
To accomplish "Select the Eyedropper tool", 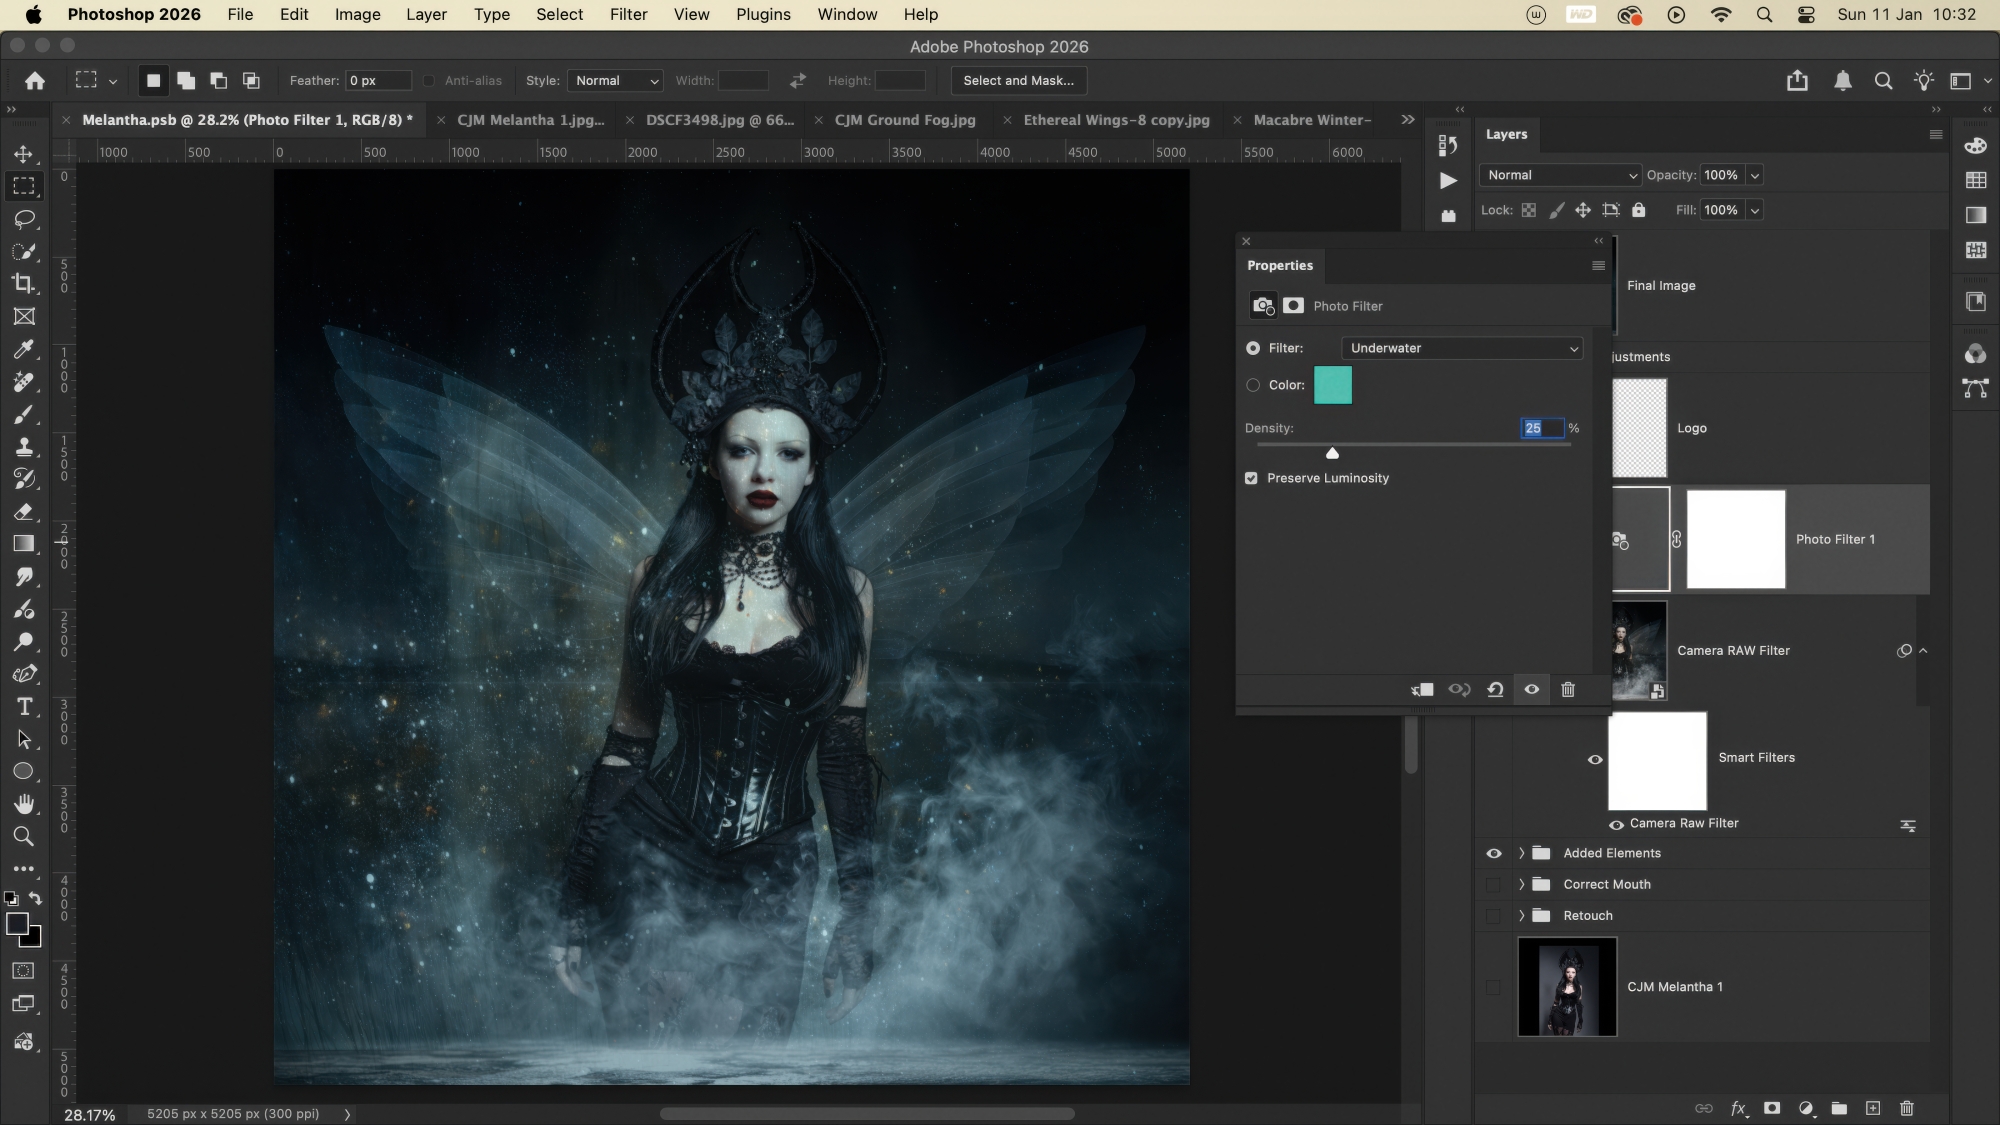I will click(x=23, y=349).
